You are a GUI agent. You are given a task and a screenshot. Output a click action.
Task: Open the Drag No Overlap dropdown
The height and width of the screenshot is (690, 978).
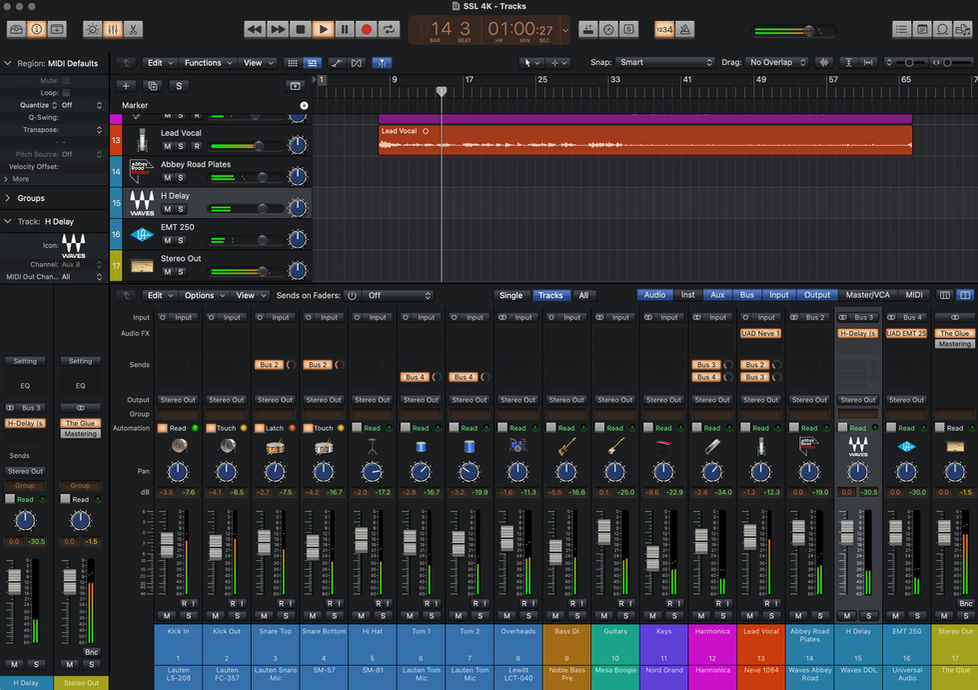tap(777, 62)
